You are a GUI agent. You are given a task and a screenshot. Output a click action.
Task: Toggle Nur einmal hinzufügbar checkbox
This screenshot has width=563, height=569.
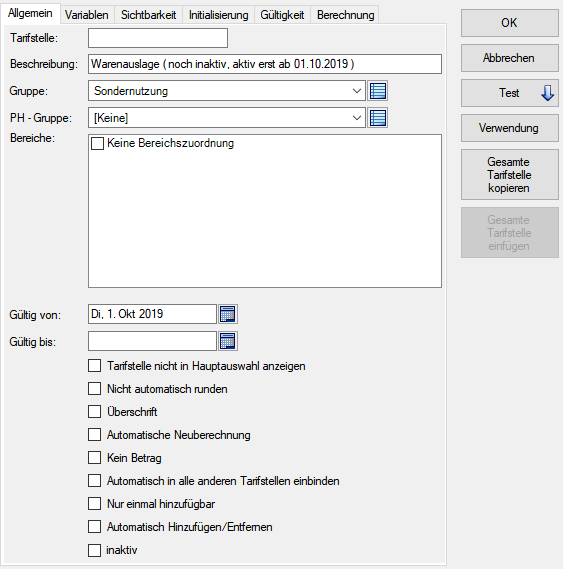coord(94,504)
